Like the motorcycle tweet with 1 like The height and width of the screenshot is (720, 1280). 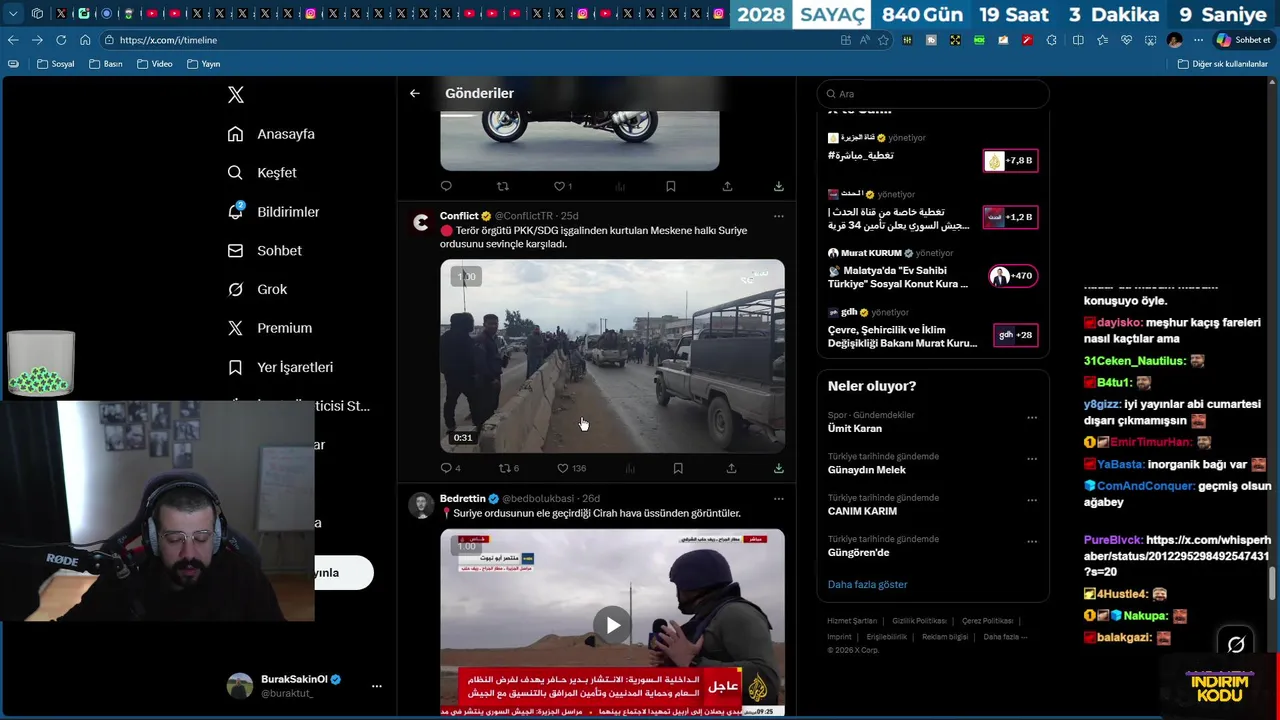560,186
